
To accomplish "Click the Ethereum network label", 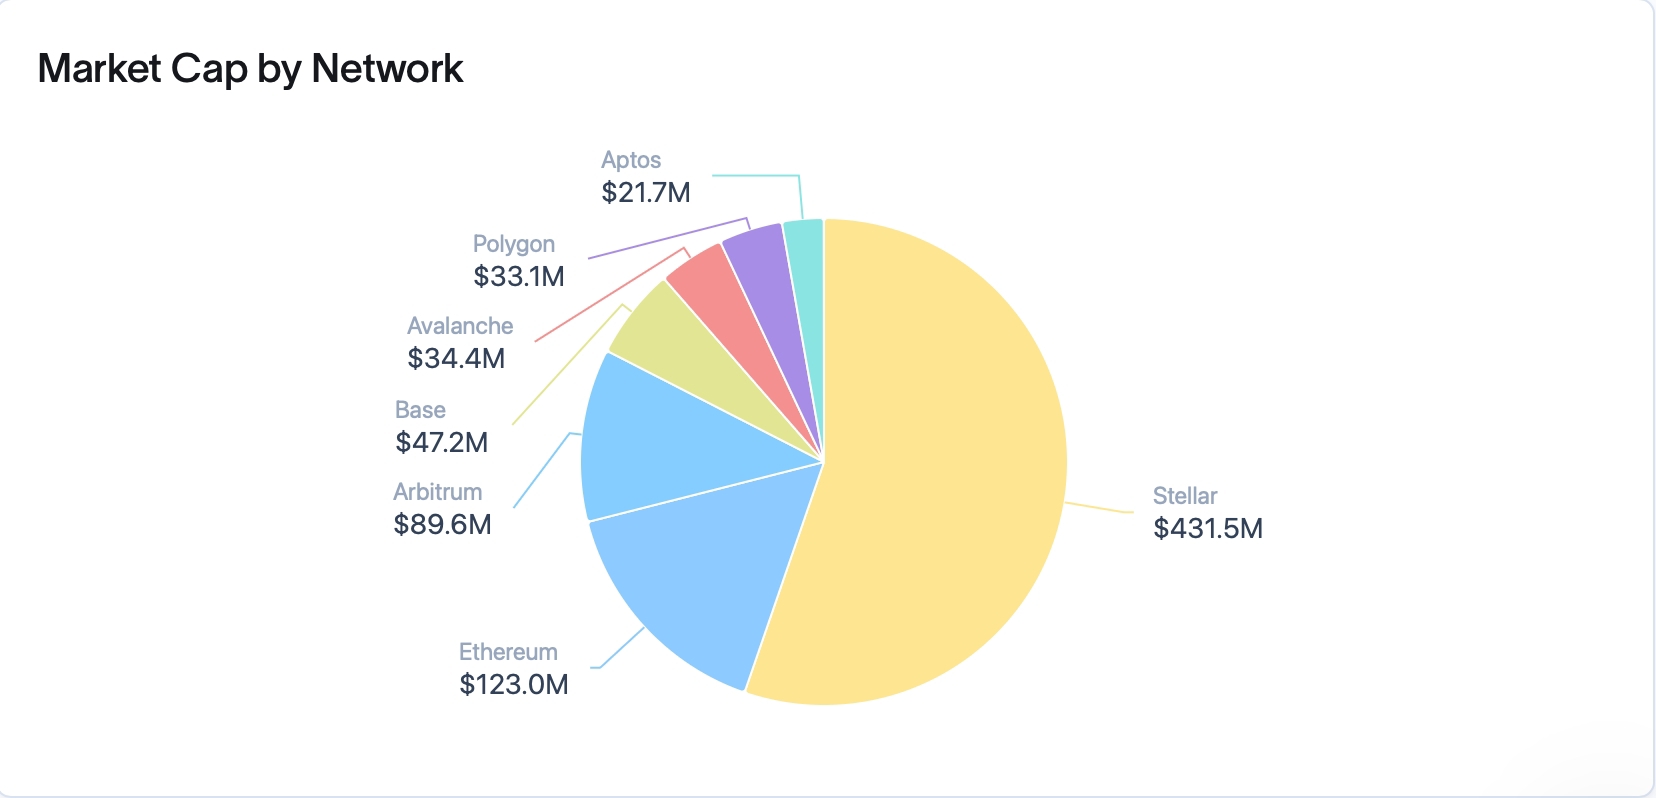I will coord(508,652).
